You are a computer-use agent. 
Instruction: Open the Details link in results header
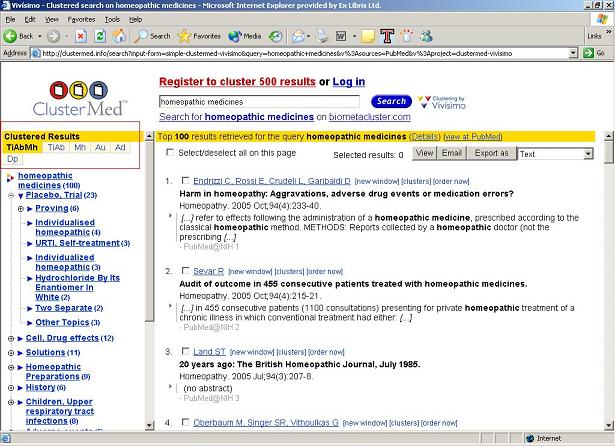pos(424,137)
